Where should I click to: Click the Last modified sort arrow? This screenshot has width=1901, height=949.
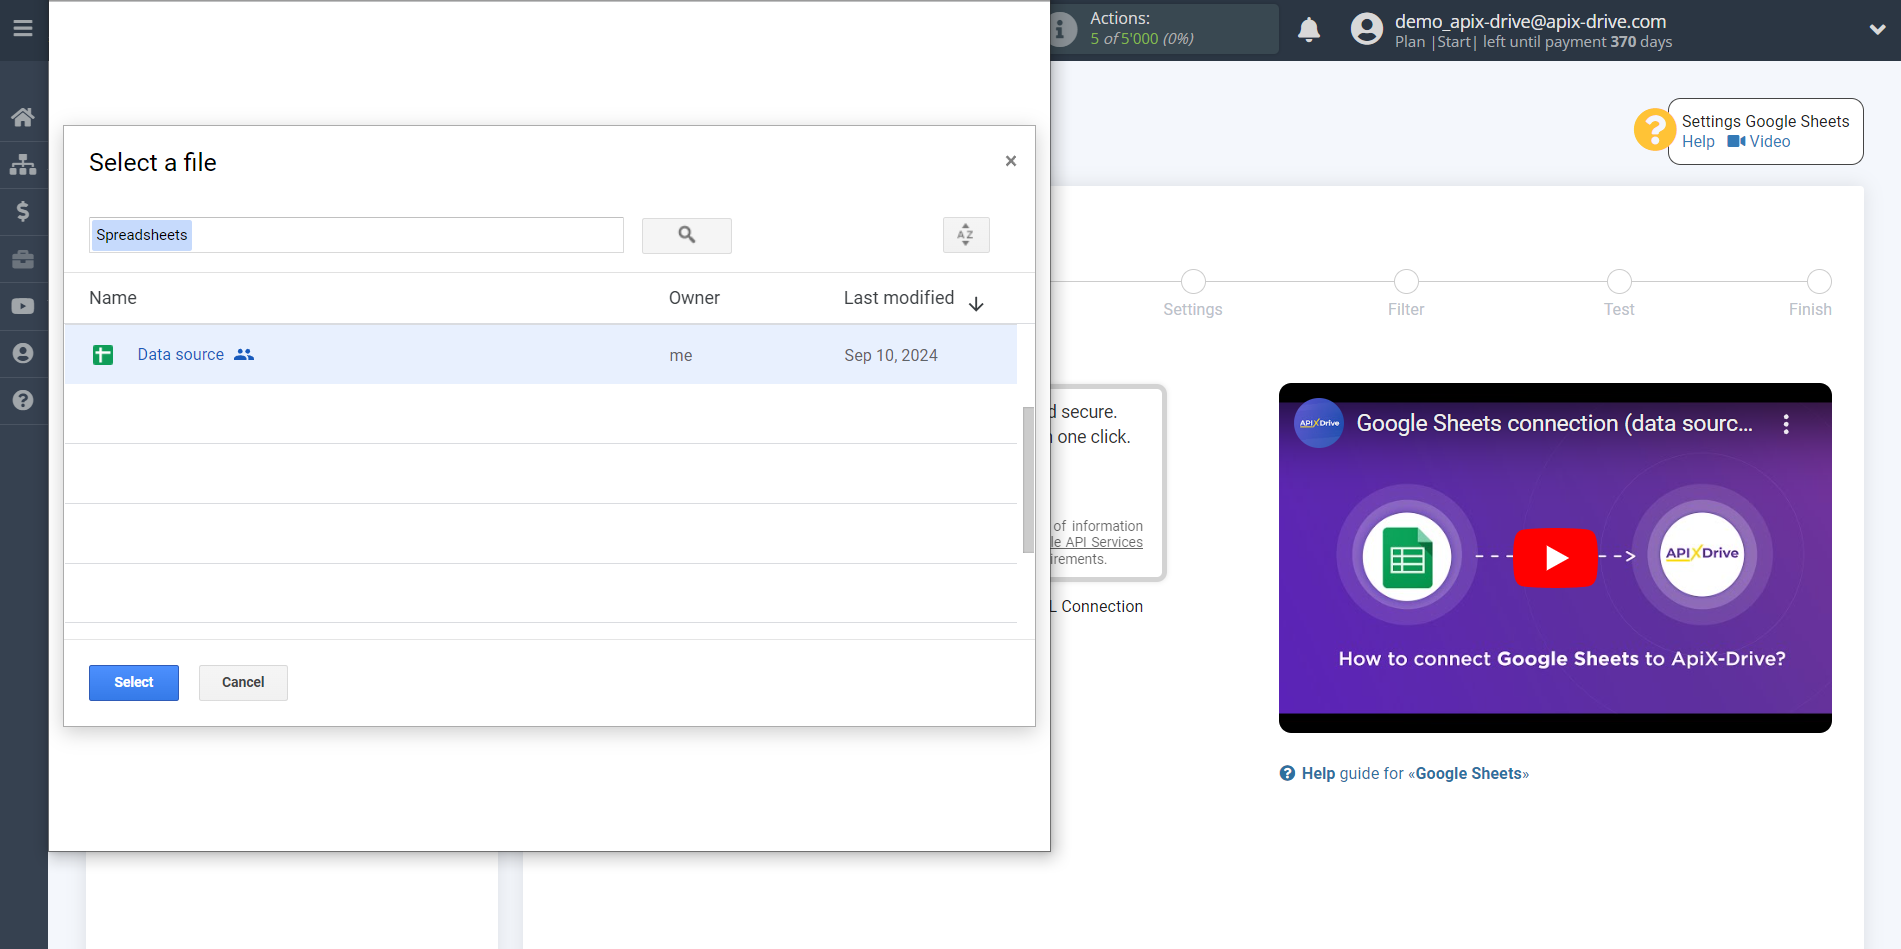[977, 304]
